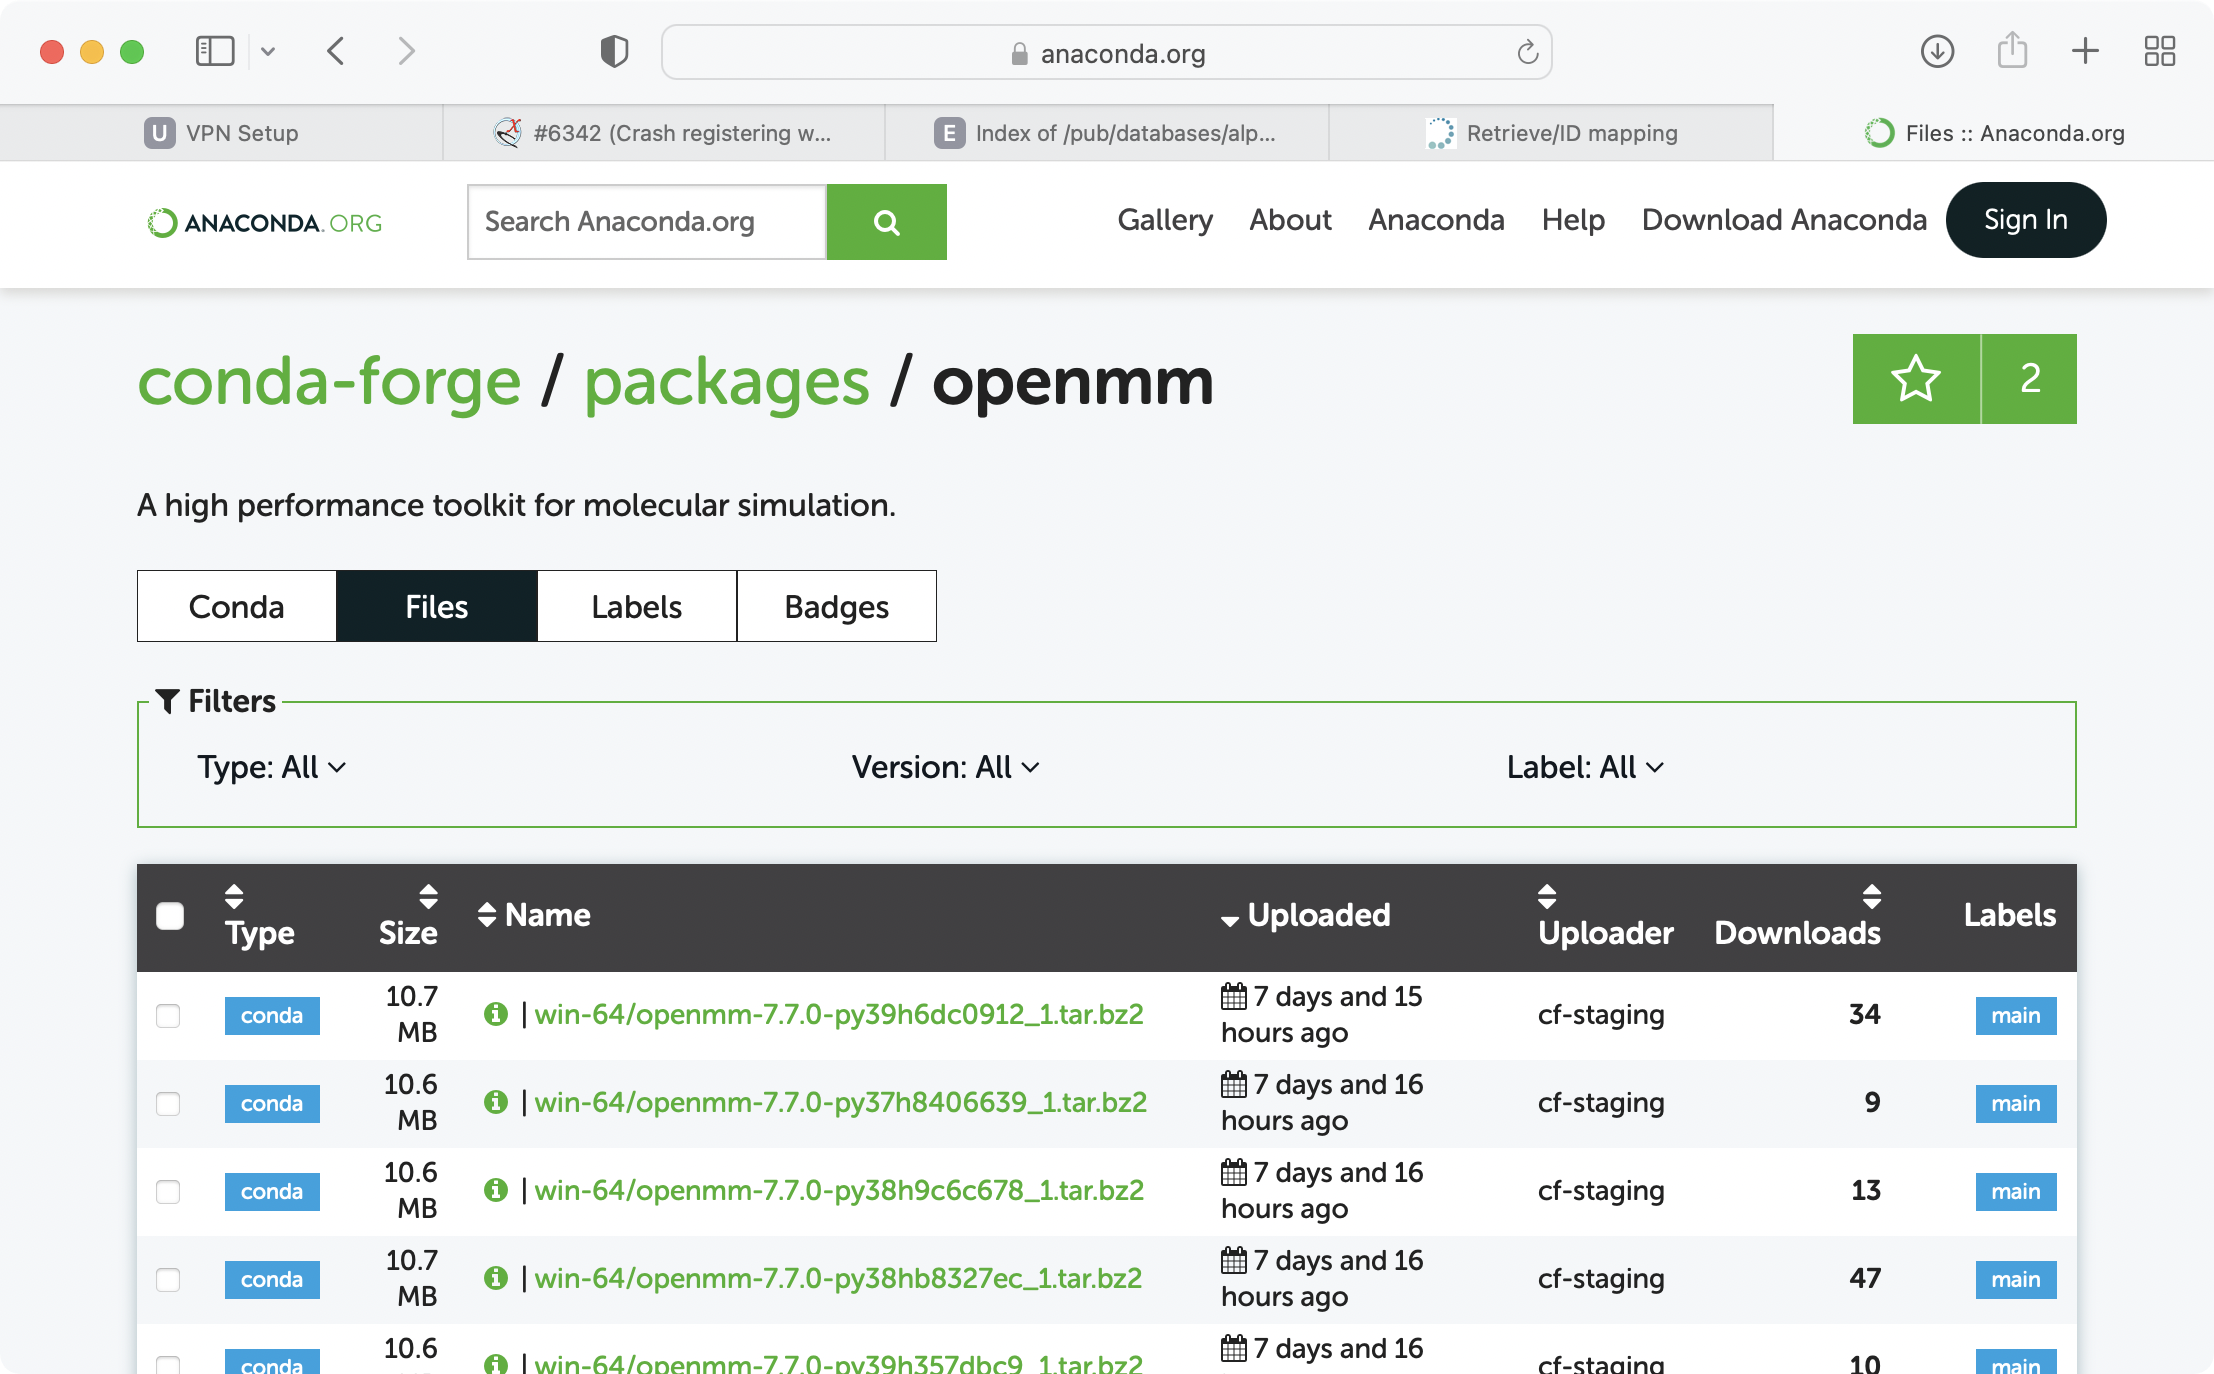Click info icon for py39h6dc0912 file
The width and height of the screenshot is (2214, 1374).
[496, 1014]
